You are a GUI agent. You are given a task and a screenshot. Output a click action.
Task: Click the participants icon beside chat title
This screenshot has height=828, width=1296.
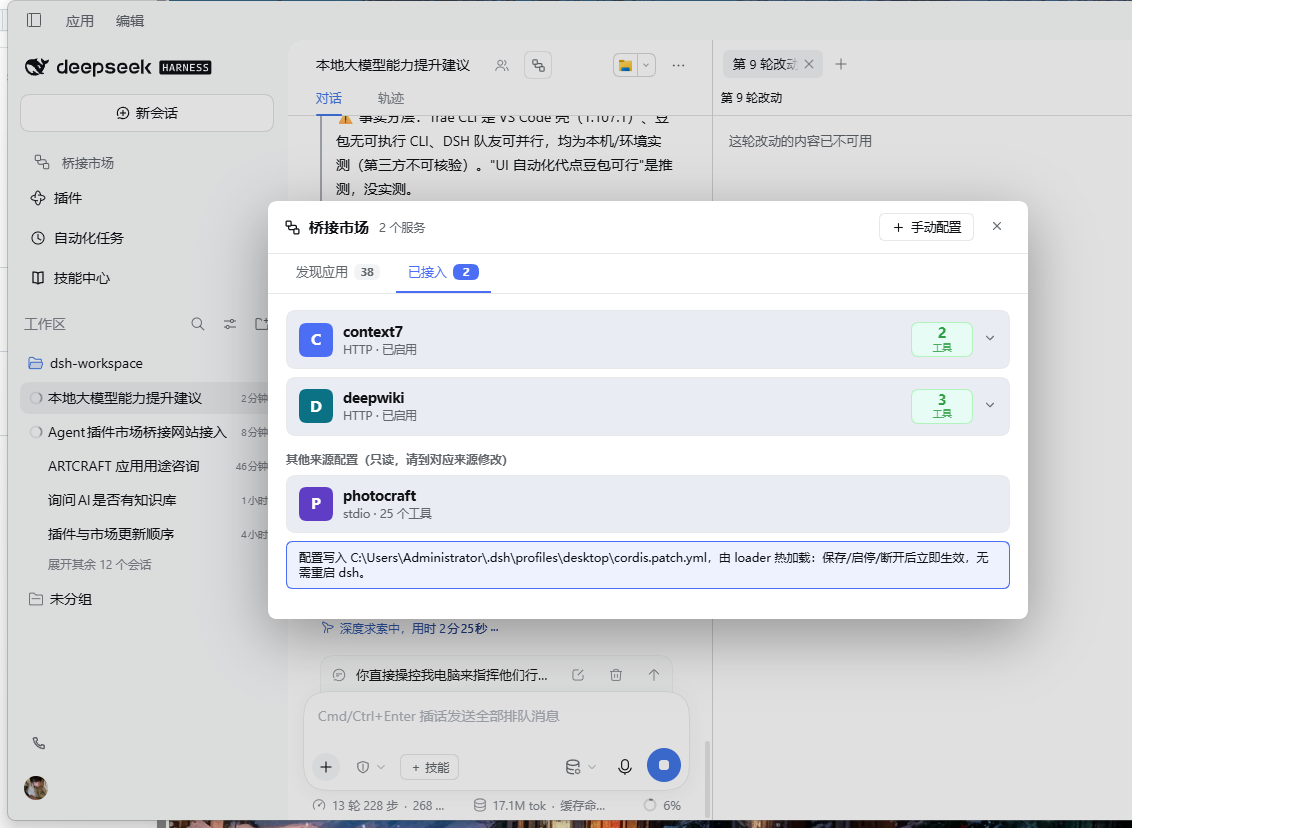click(502, 65)
